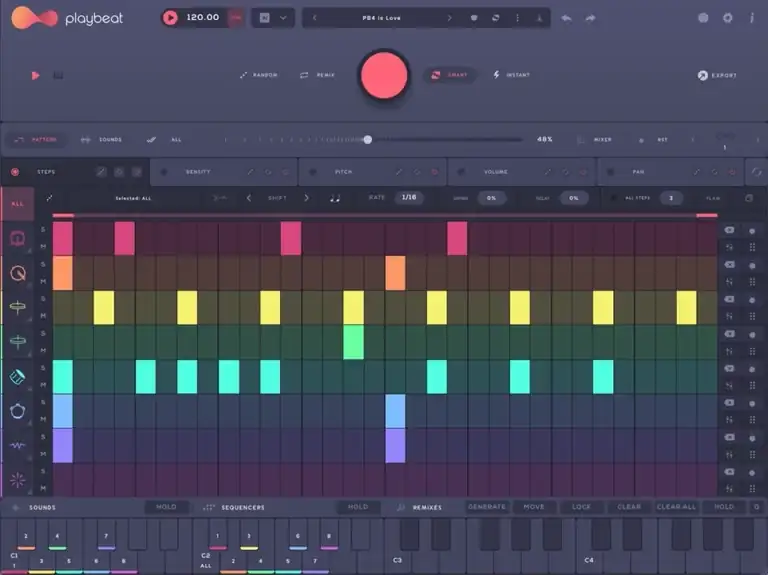Image resolution: width=768 pixels, height=575 pixels.
Task: Click the RANDOM mode button
Action: tap(259, 75)
